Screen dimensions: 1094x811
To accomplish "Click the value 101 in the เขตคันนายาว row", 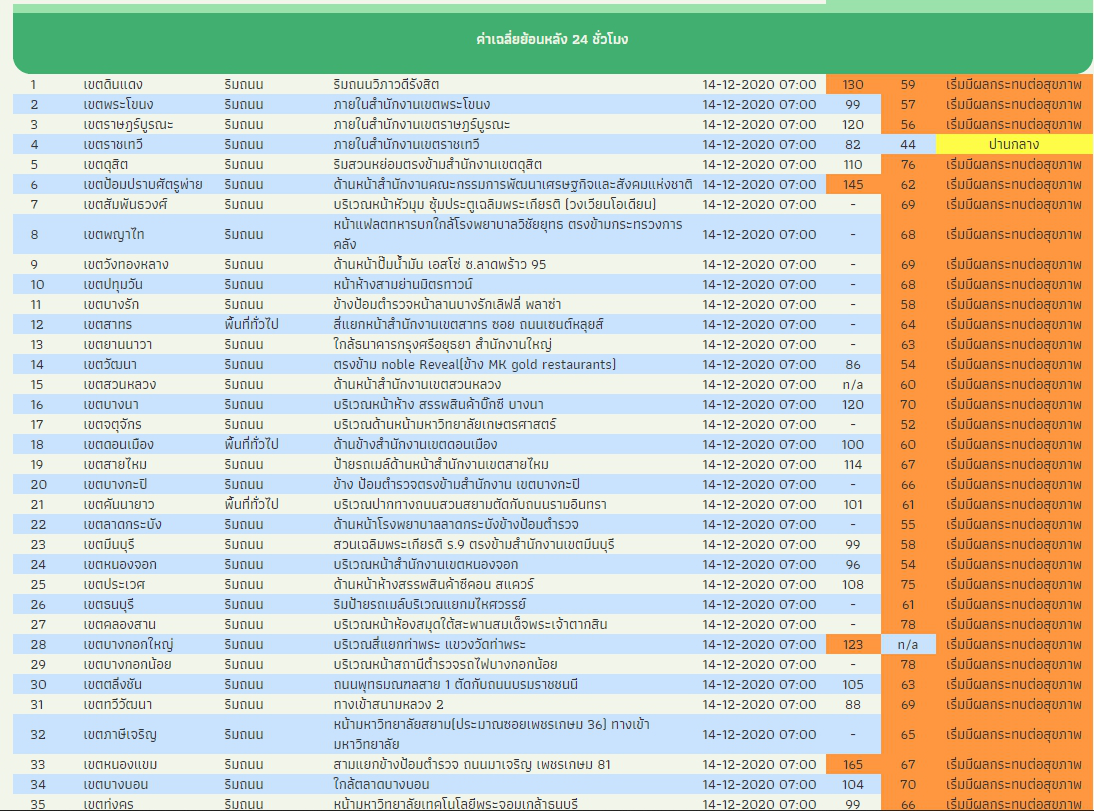I will [853, 505].
